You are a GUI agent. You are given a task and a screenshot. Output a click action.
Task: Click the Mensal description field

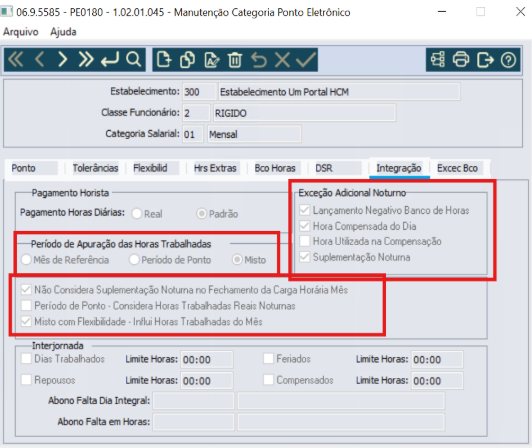pos(254,134)
